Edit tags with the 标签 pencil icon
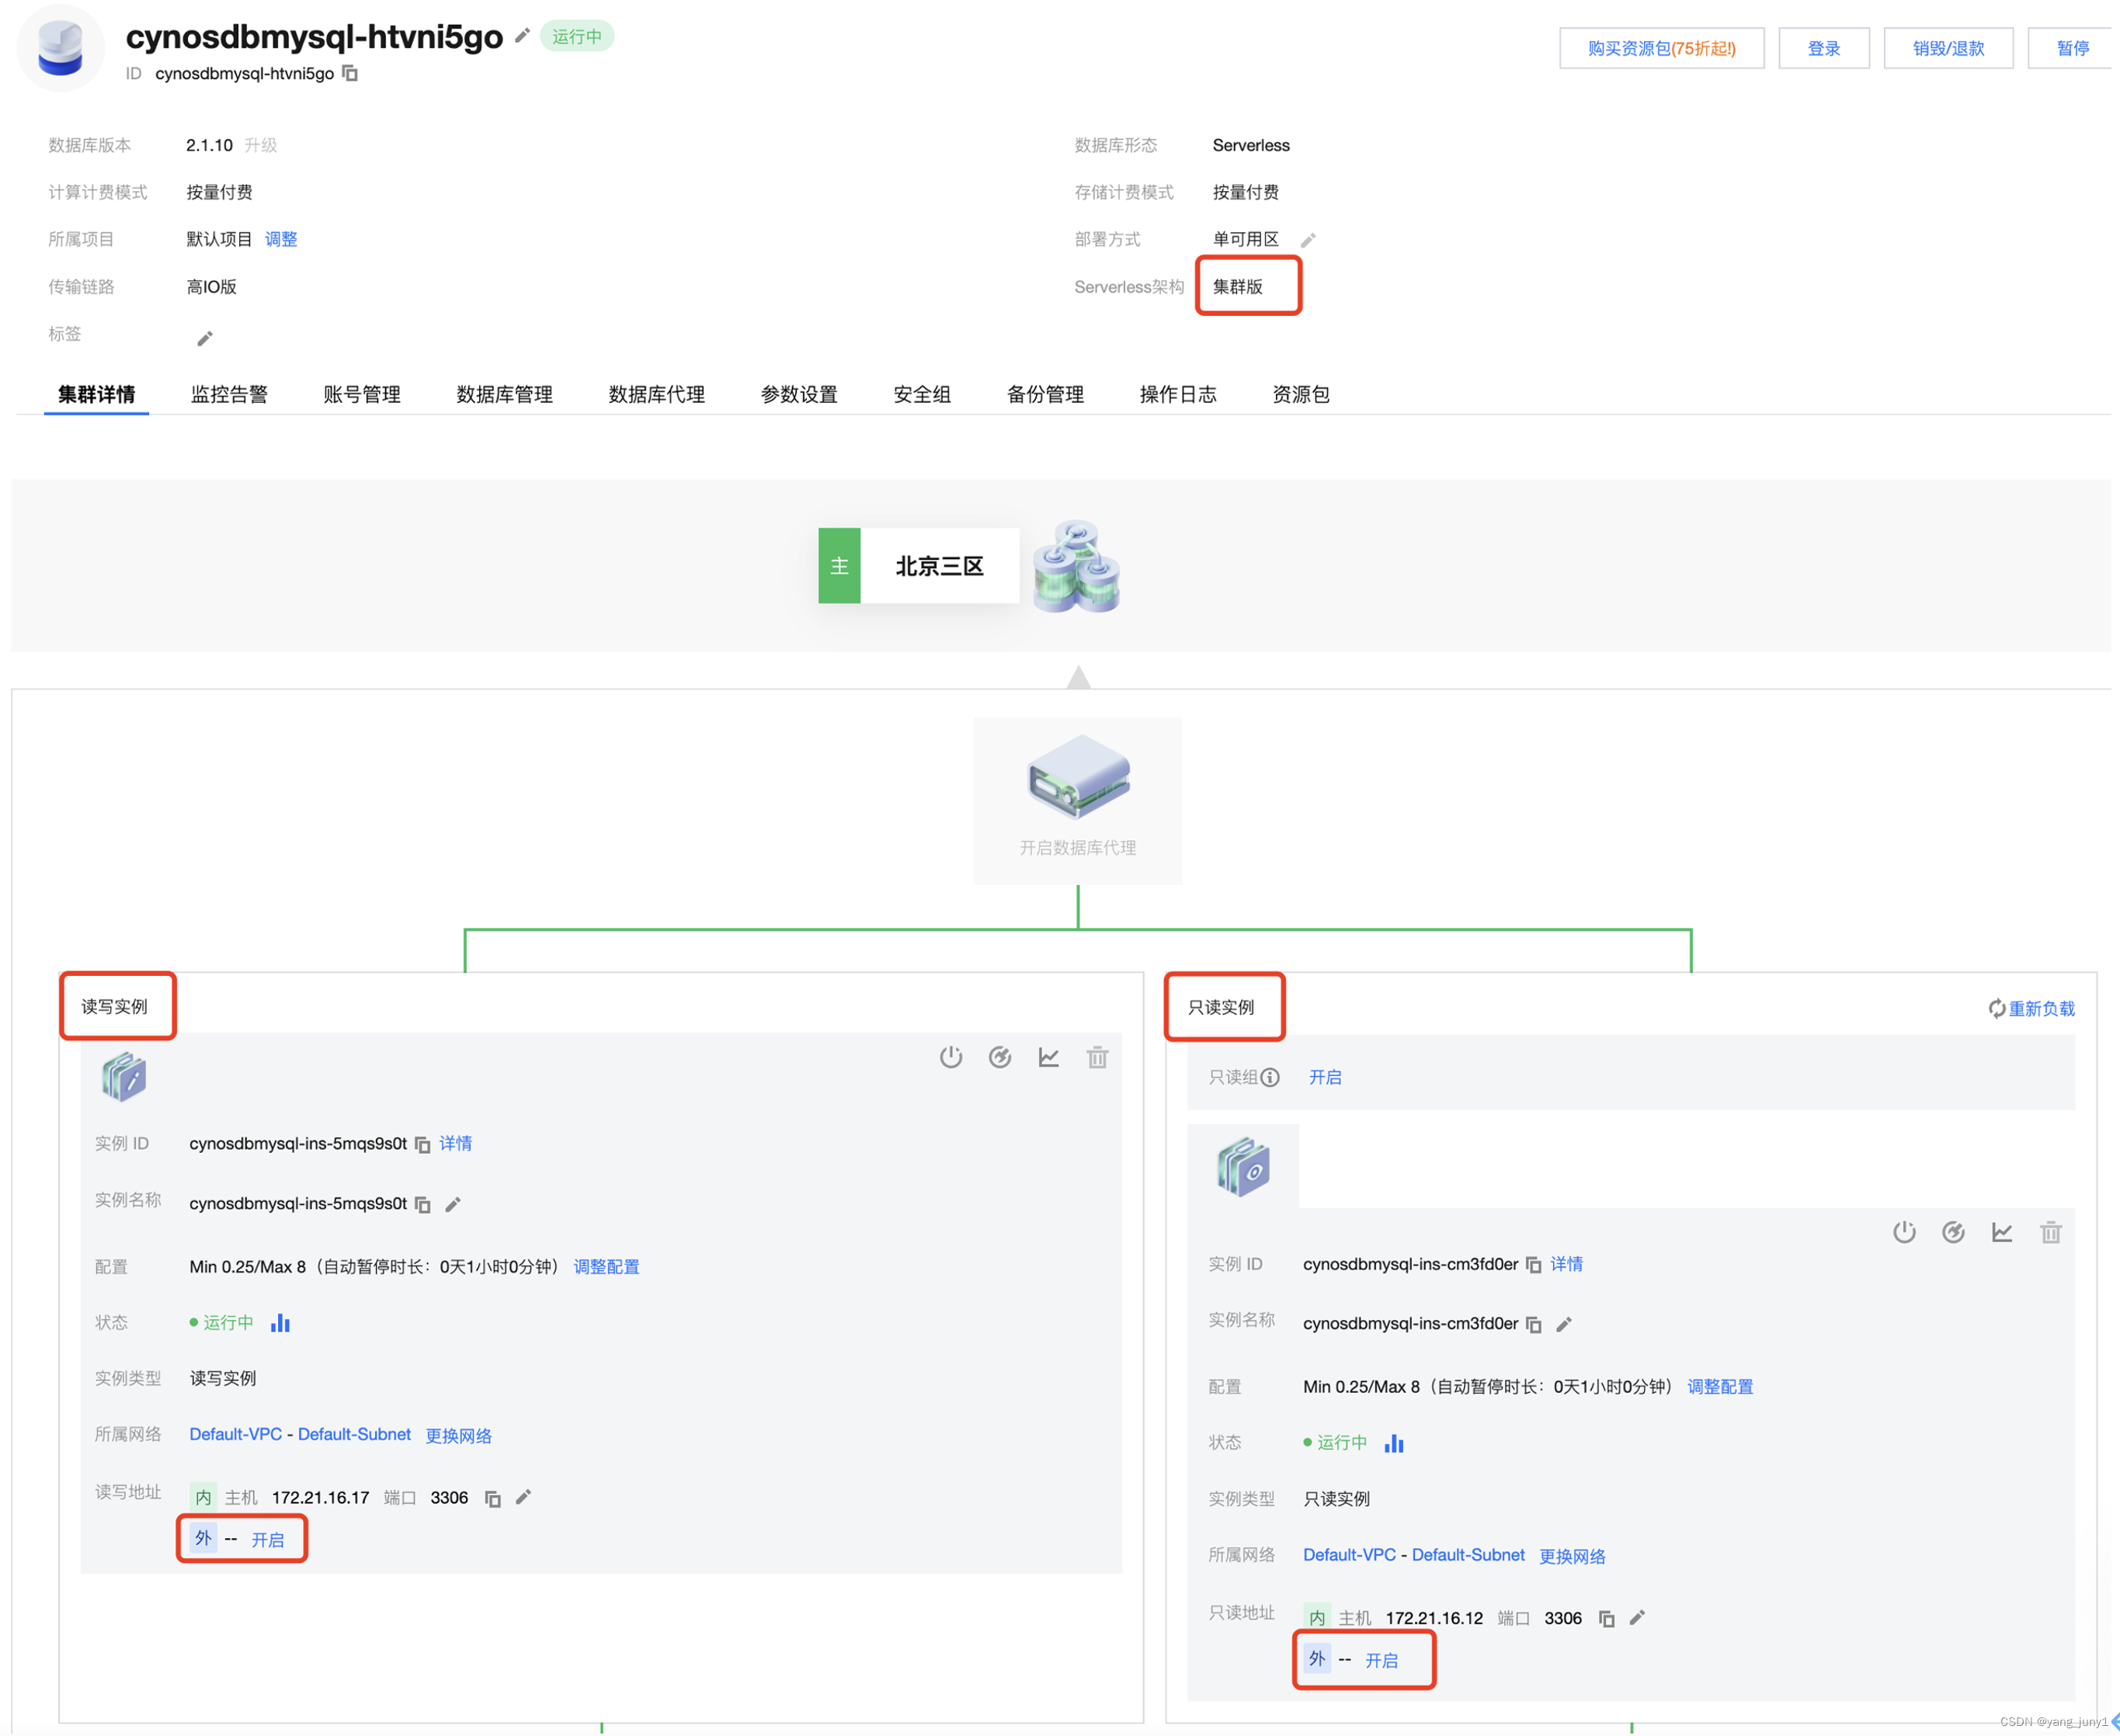This screenshot has width=2120, height=1736. point(205,339)
